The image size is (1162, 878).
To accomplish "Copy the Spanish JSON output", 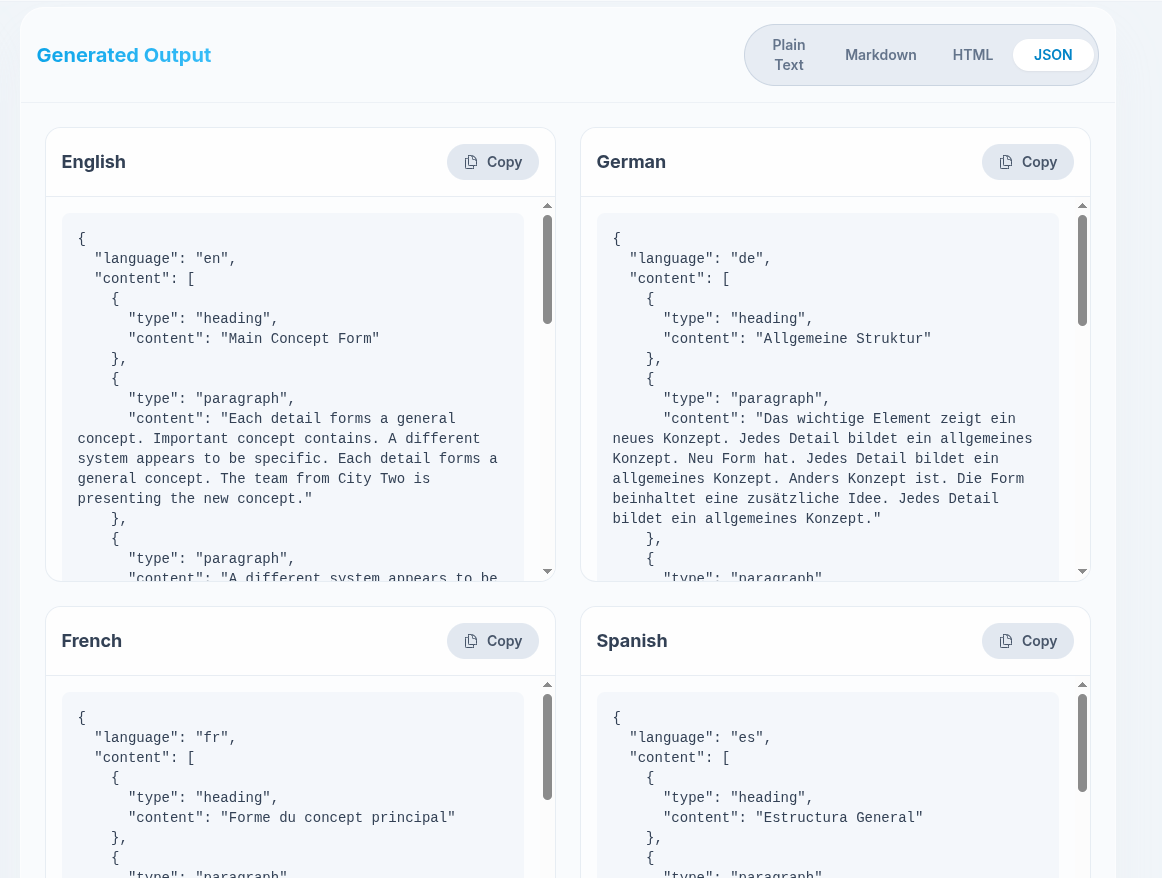I will (1027, 641).
